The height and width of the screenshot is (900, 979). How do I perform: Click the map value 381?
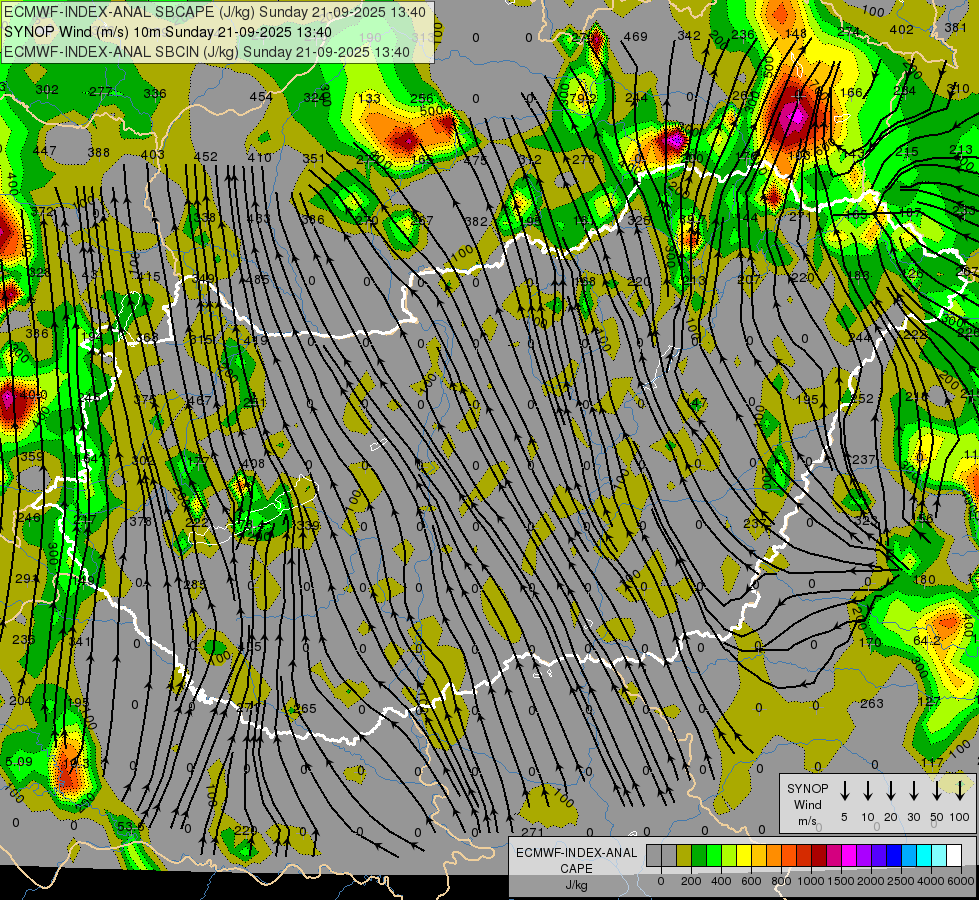pyautogui.click(x=956, y=27)
